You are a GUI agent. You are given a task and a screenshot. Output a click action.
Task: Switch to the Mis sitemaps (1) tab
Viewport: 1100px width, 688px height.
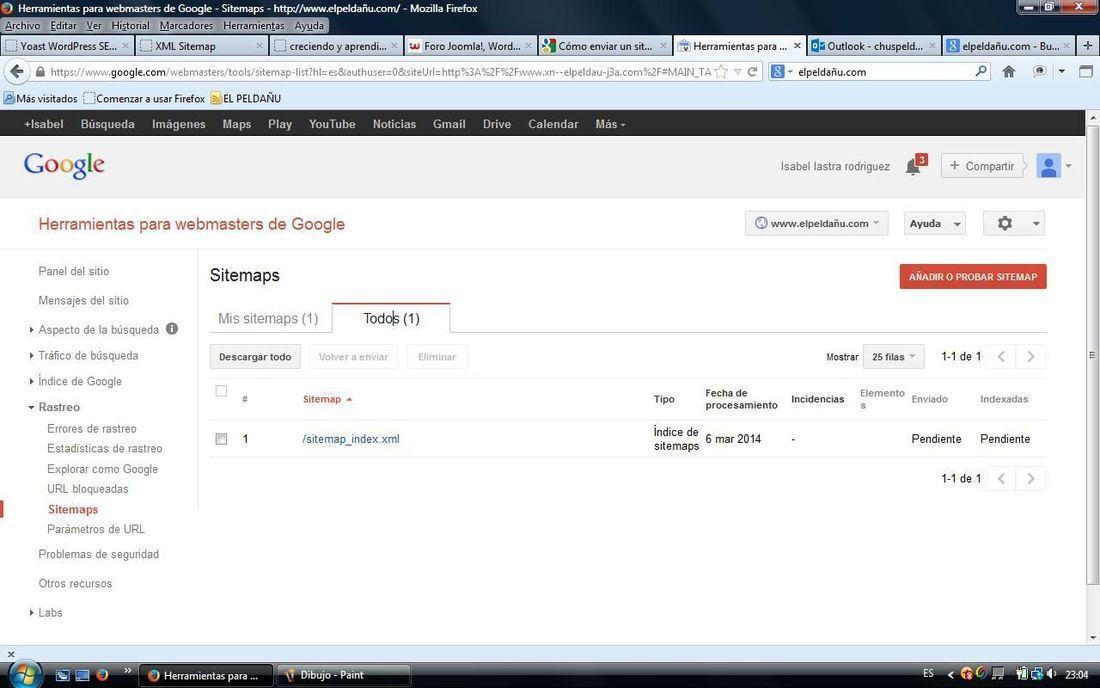268,318
